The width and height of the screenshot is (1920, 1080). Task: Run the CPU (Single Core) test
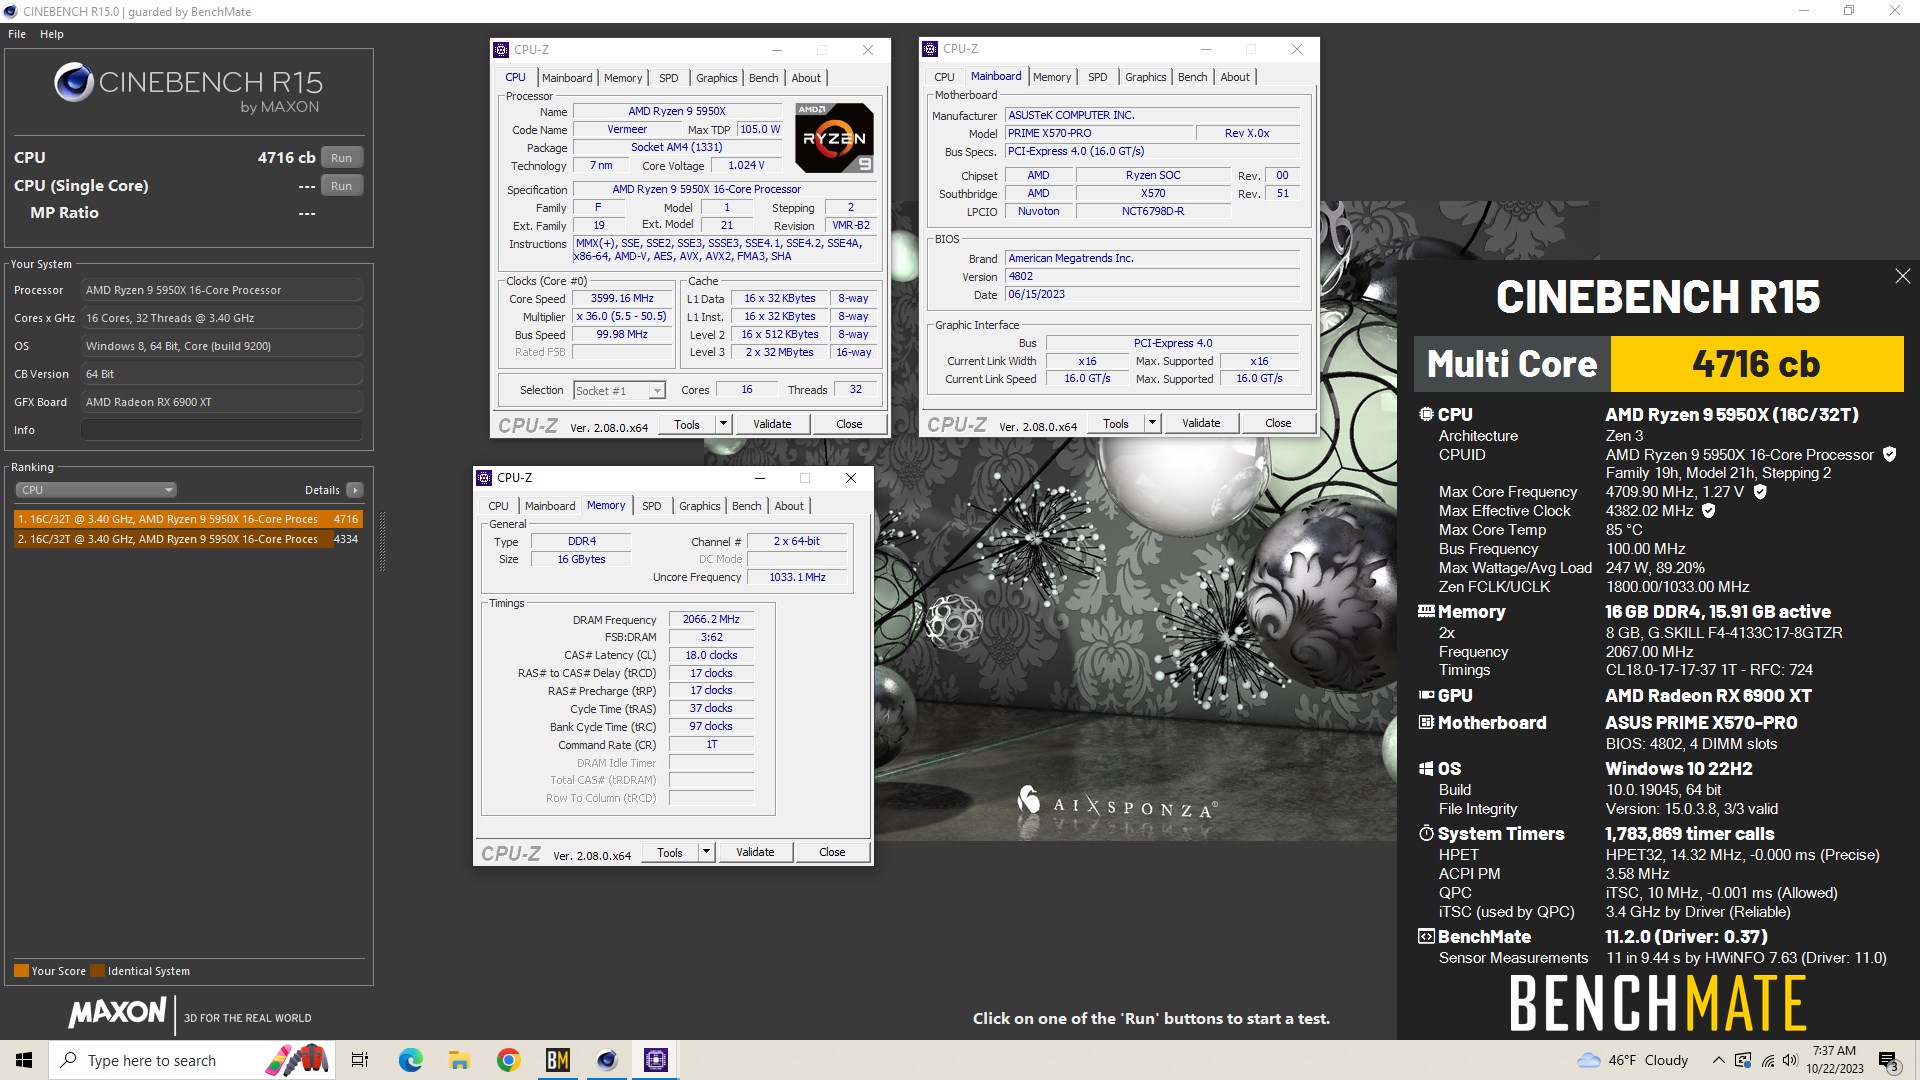(x=341, y=186)
